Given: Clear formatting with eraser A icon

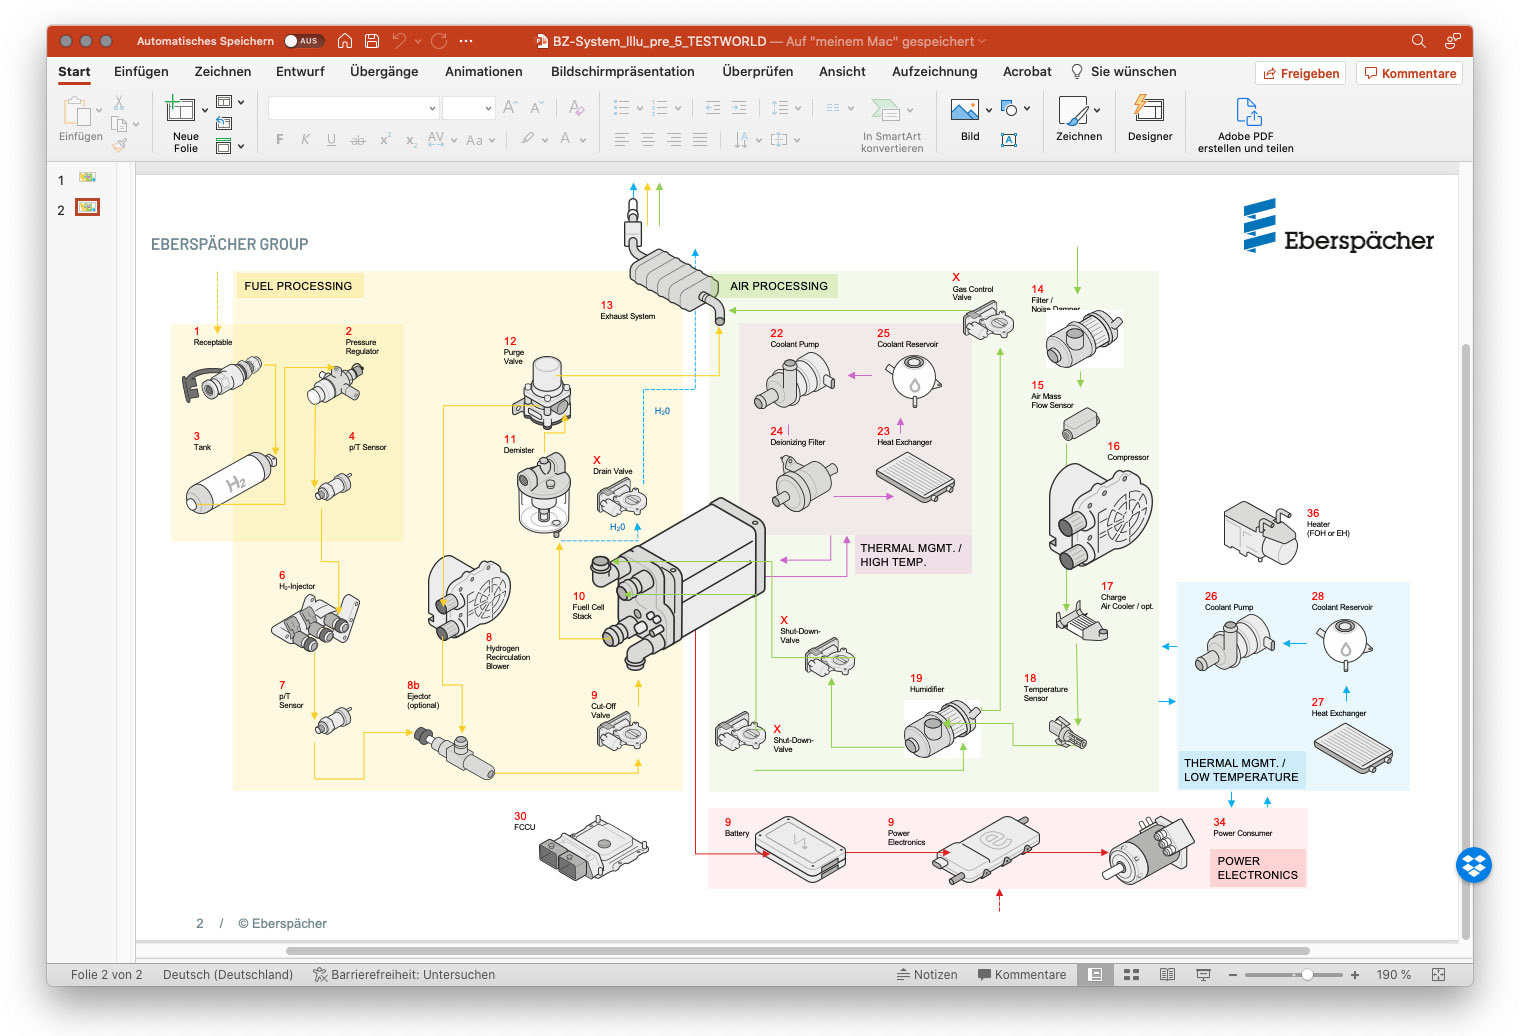Looking at the screenshot, I should point(576,107).
